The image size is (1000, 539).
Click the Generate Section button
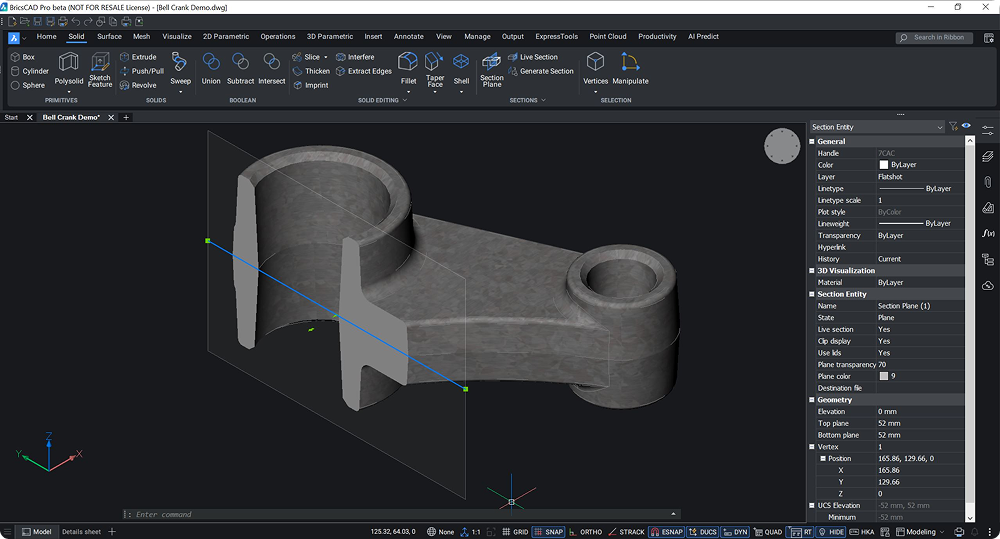[541, 71]
